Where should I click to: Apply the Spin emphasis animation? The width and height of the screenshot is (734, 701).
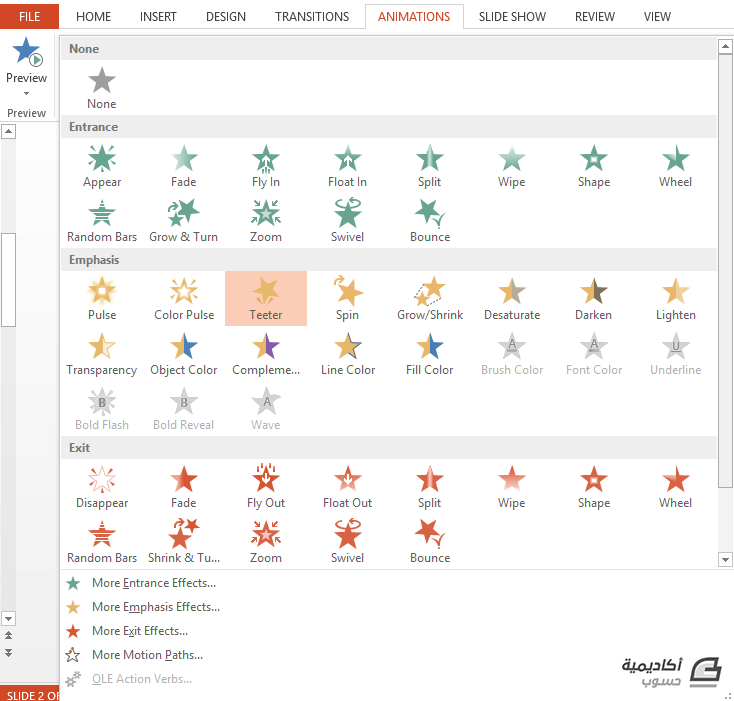pos(347,299)
